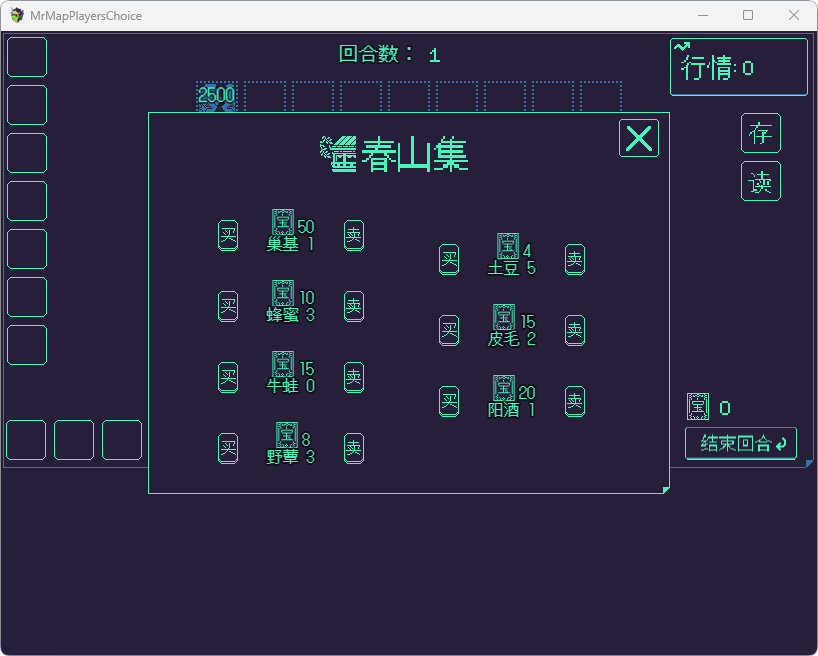Sell 巢基 with the 卖 button
This screenshot has height=656, width=818.
coord(354,235)
